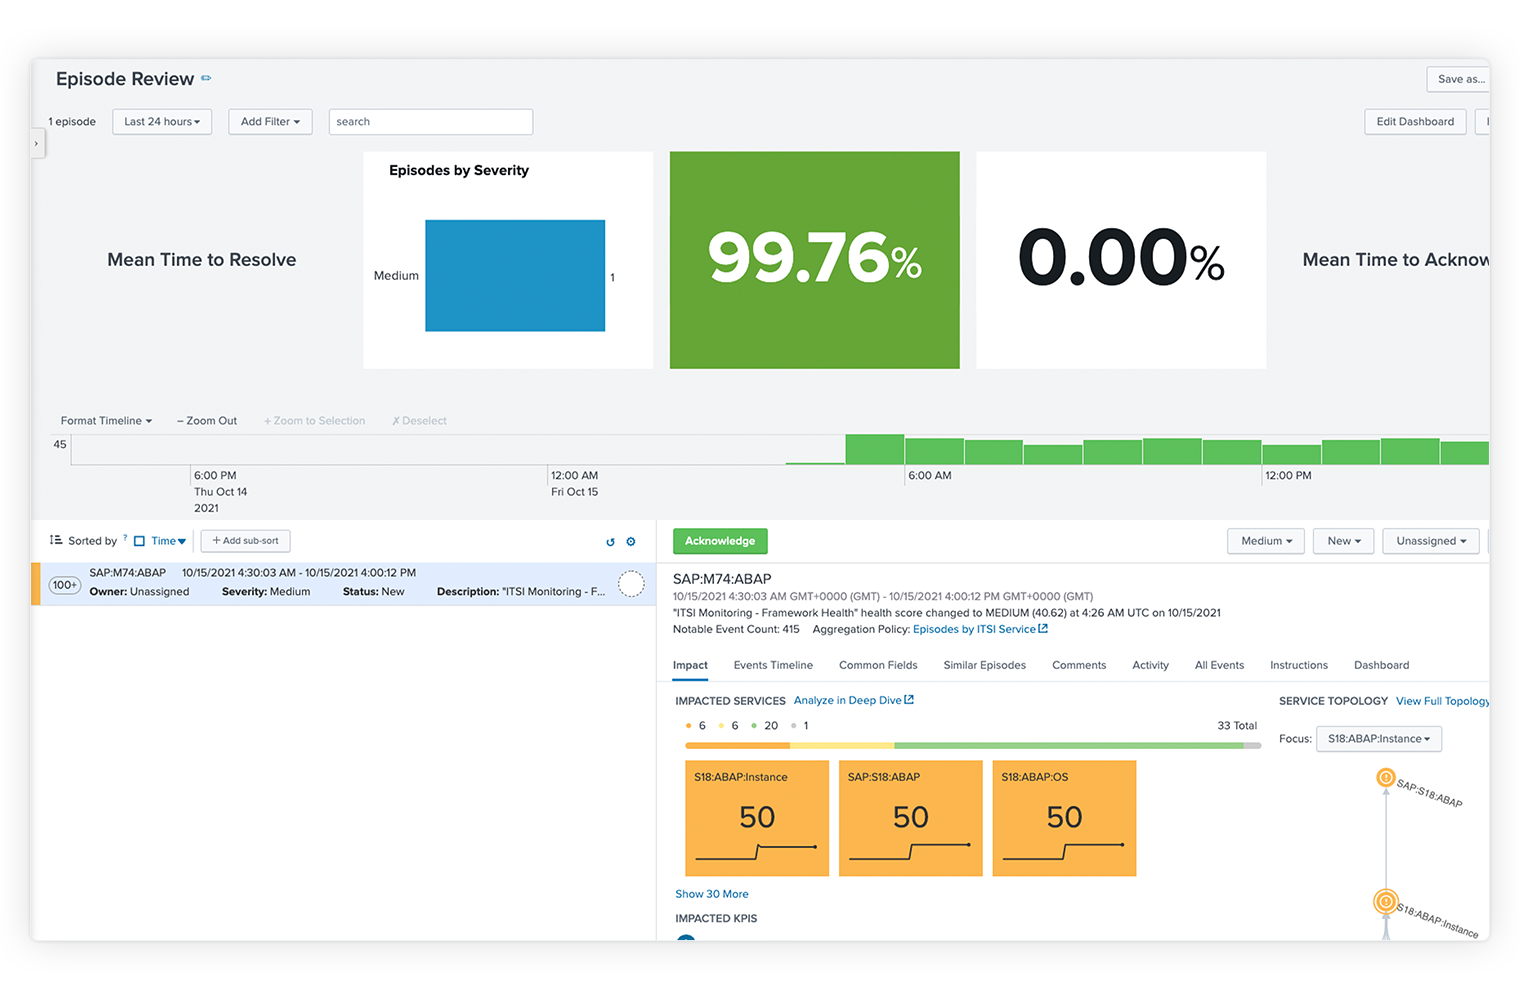The height and width of the screenshot is (1000, 1520).
Task: Open the Similar Episodes tab
Action: (x=984, y=664)
